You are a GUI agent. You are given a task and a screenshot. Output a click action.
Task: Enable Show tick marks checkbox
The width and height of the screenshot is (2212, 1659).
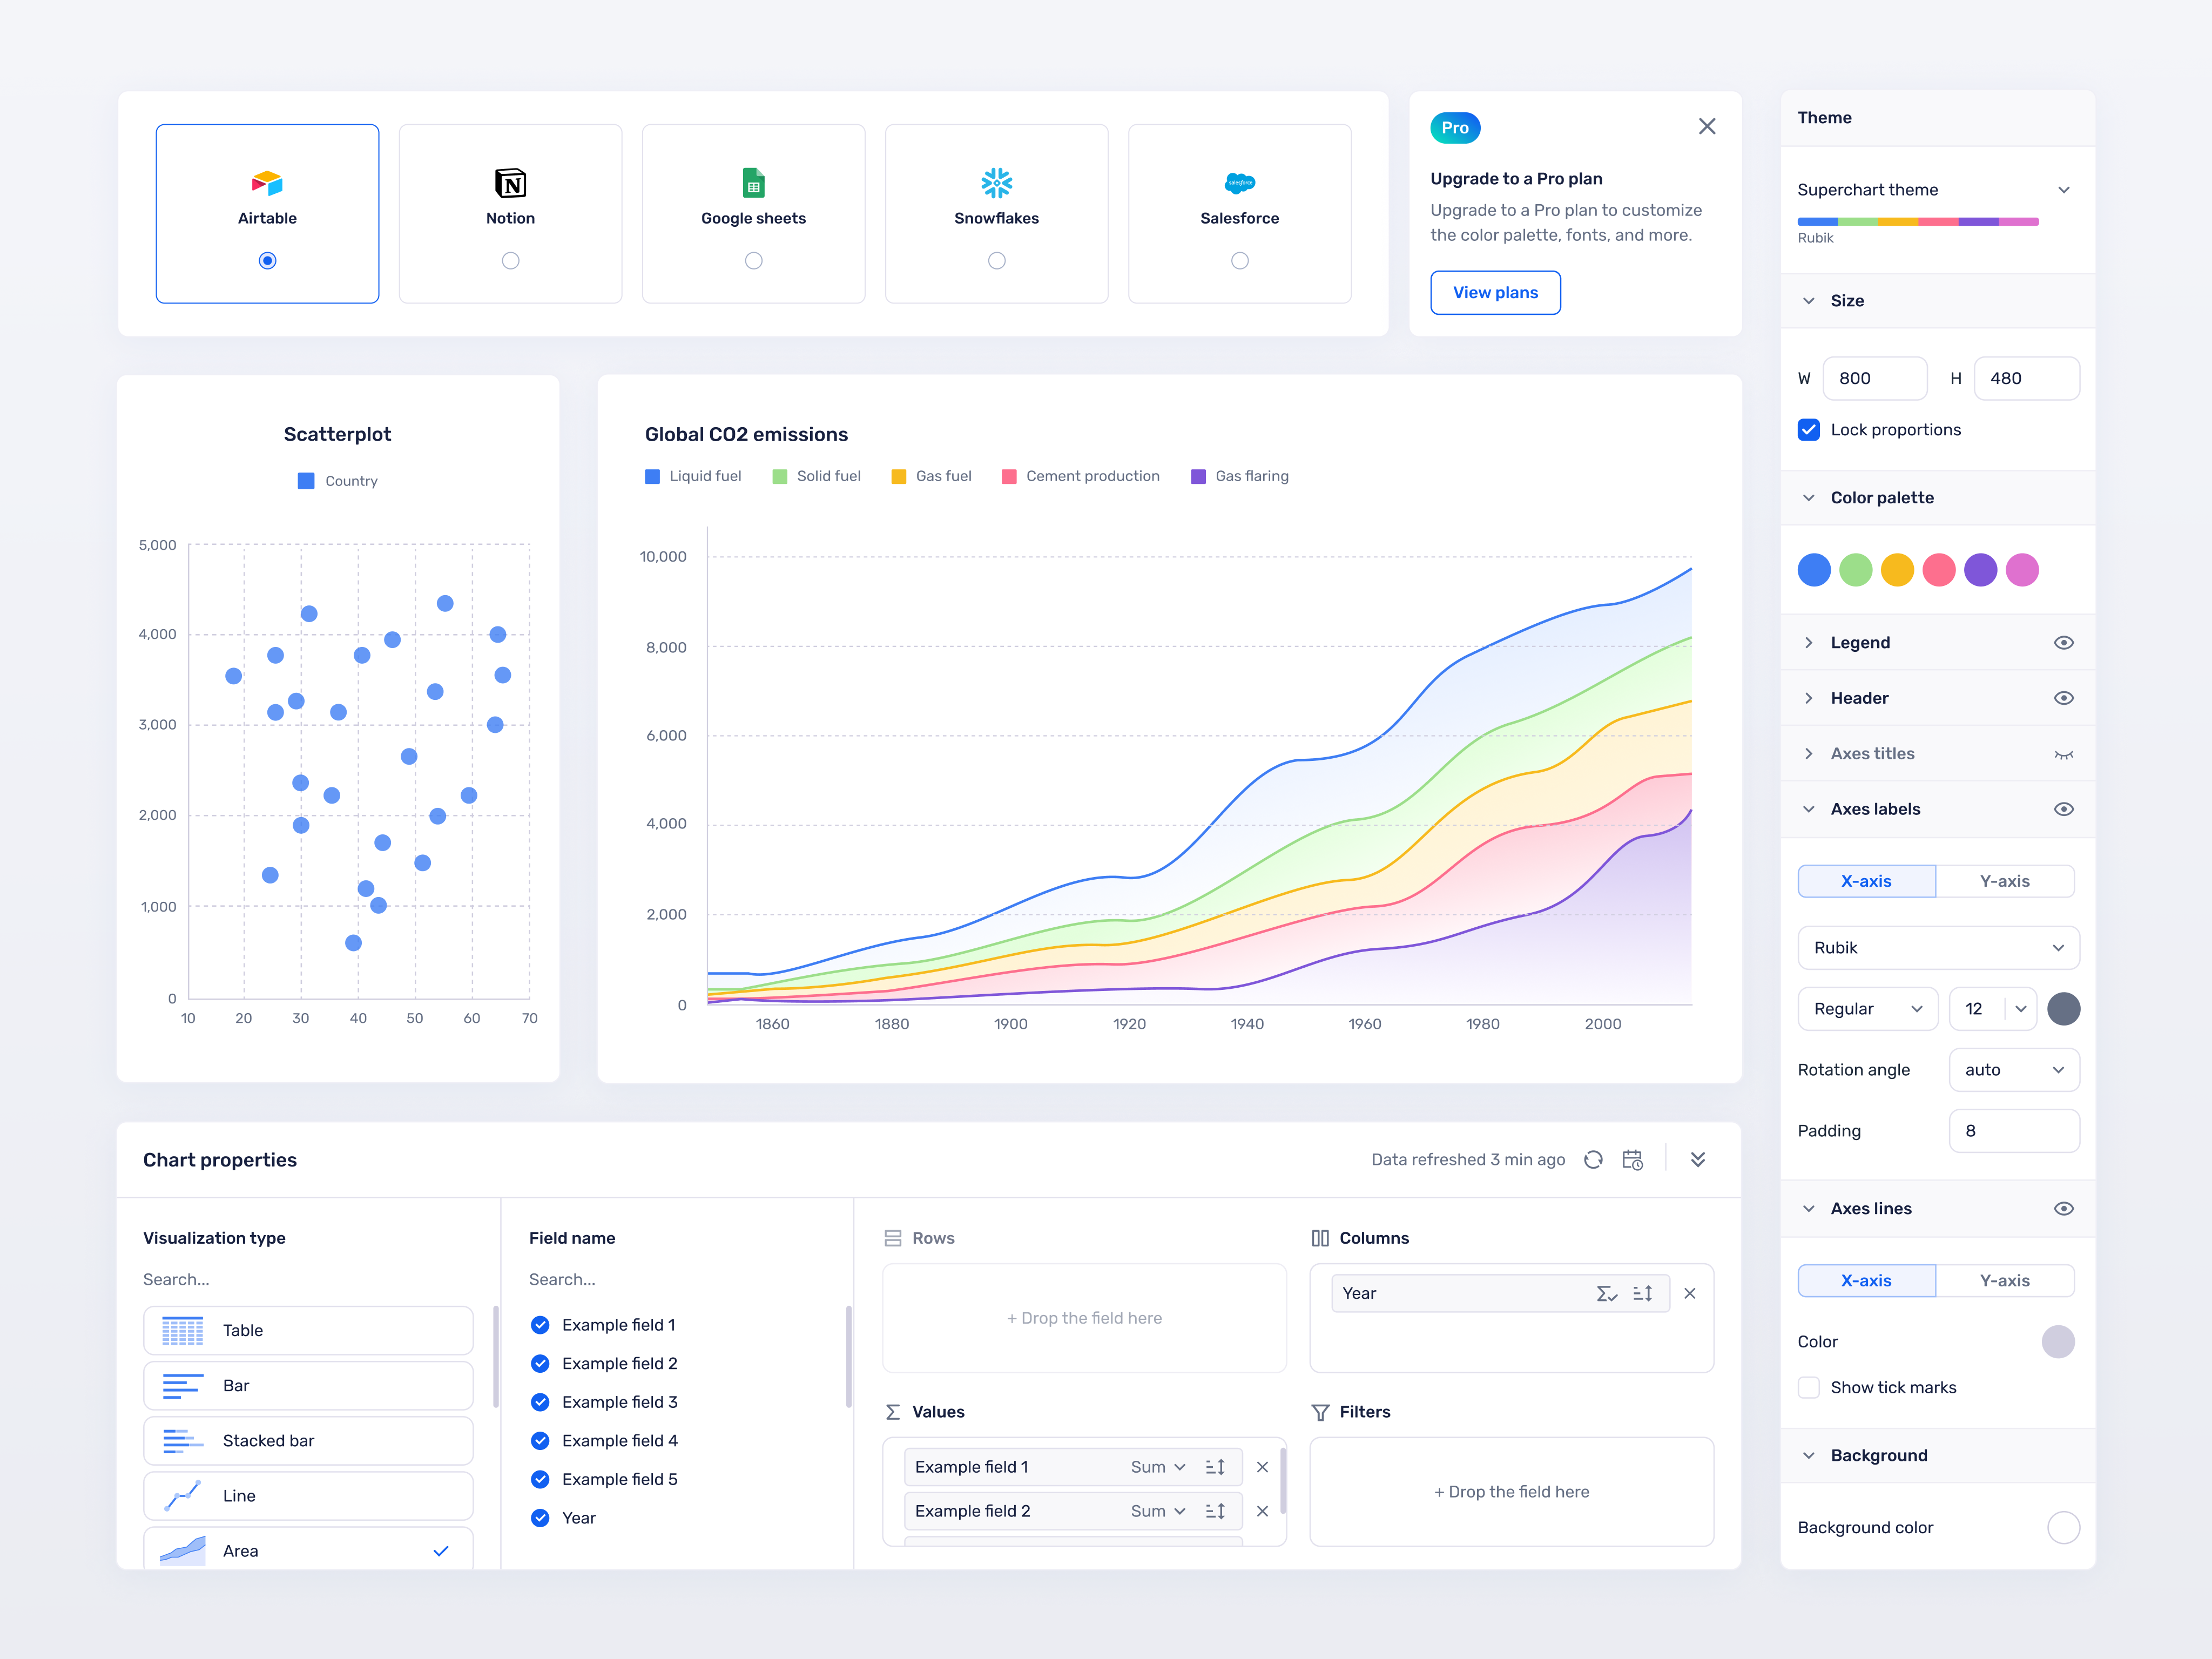(1808, 1387)
